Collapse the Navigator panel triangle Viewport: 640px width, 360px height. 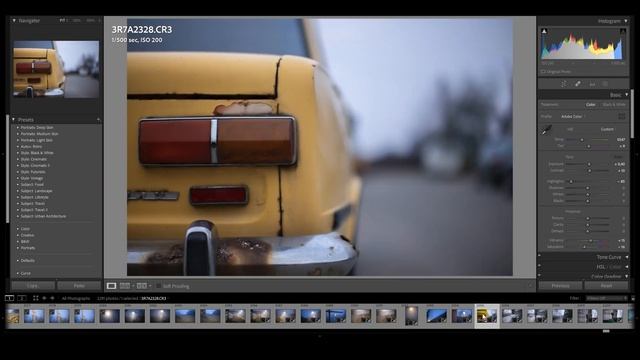[x=14, y=20]
